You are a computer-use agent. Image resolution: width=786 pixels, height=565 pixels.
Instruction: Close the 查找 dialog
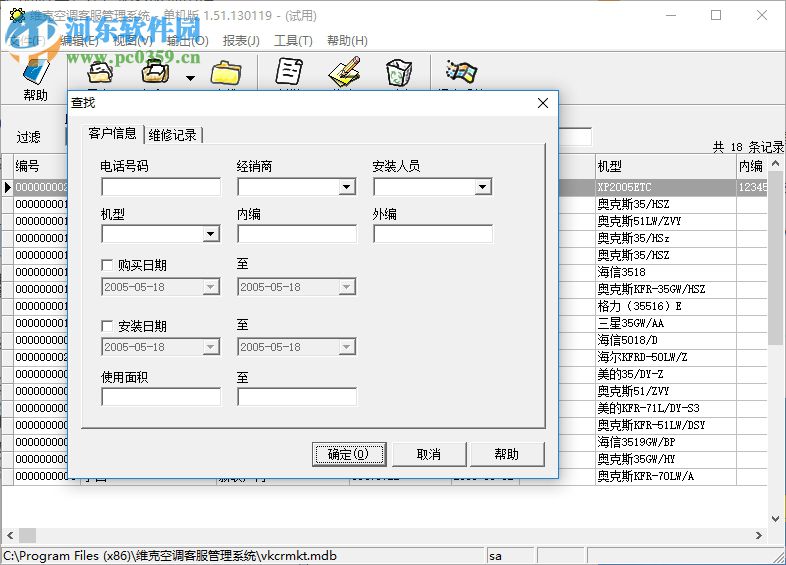tap(543, 103)
